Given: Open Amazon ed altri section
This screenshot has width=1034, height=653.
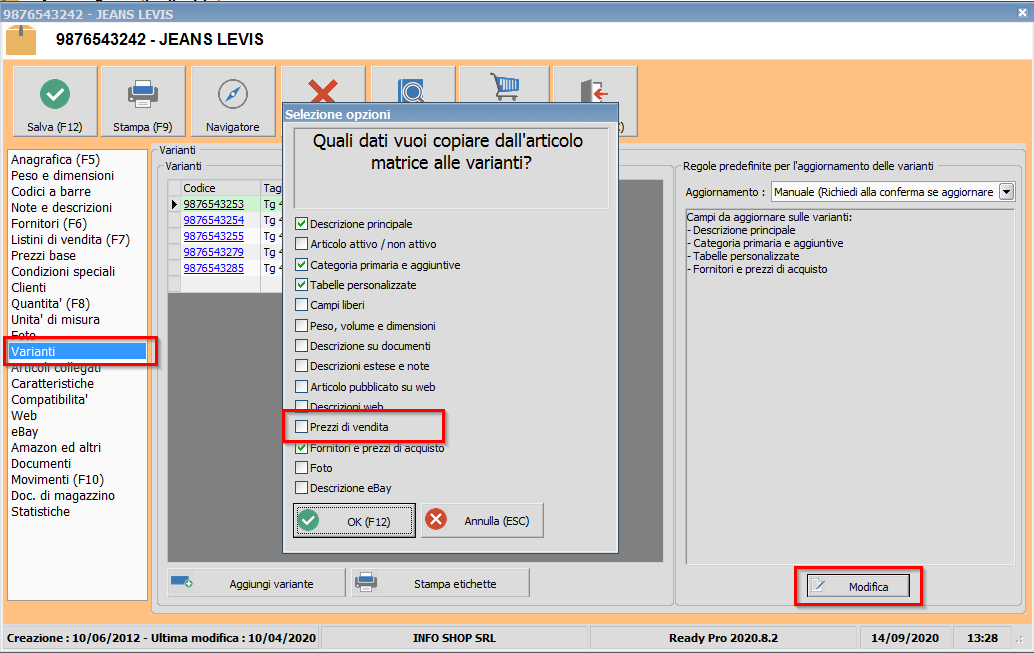Looking at the screenshot, I should [56, 447].
